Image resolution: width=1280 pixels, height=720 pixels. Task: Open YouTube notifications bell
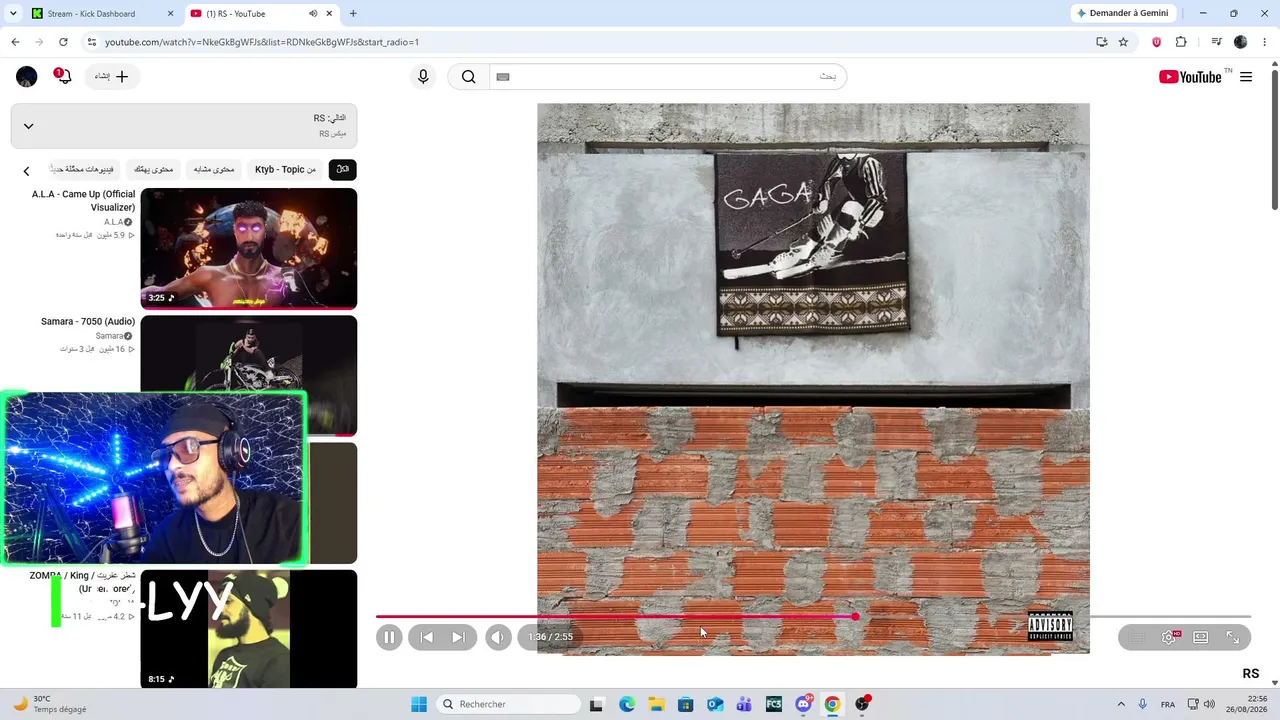pyautogui.click(x=63, y=76)
